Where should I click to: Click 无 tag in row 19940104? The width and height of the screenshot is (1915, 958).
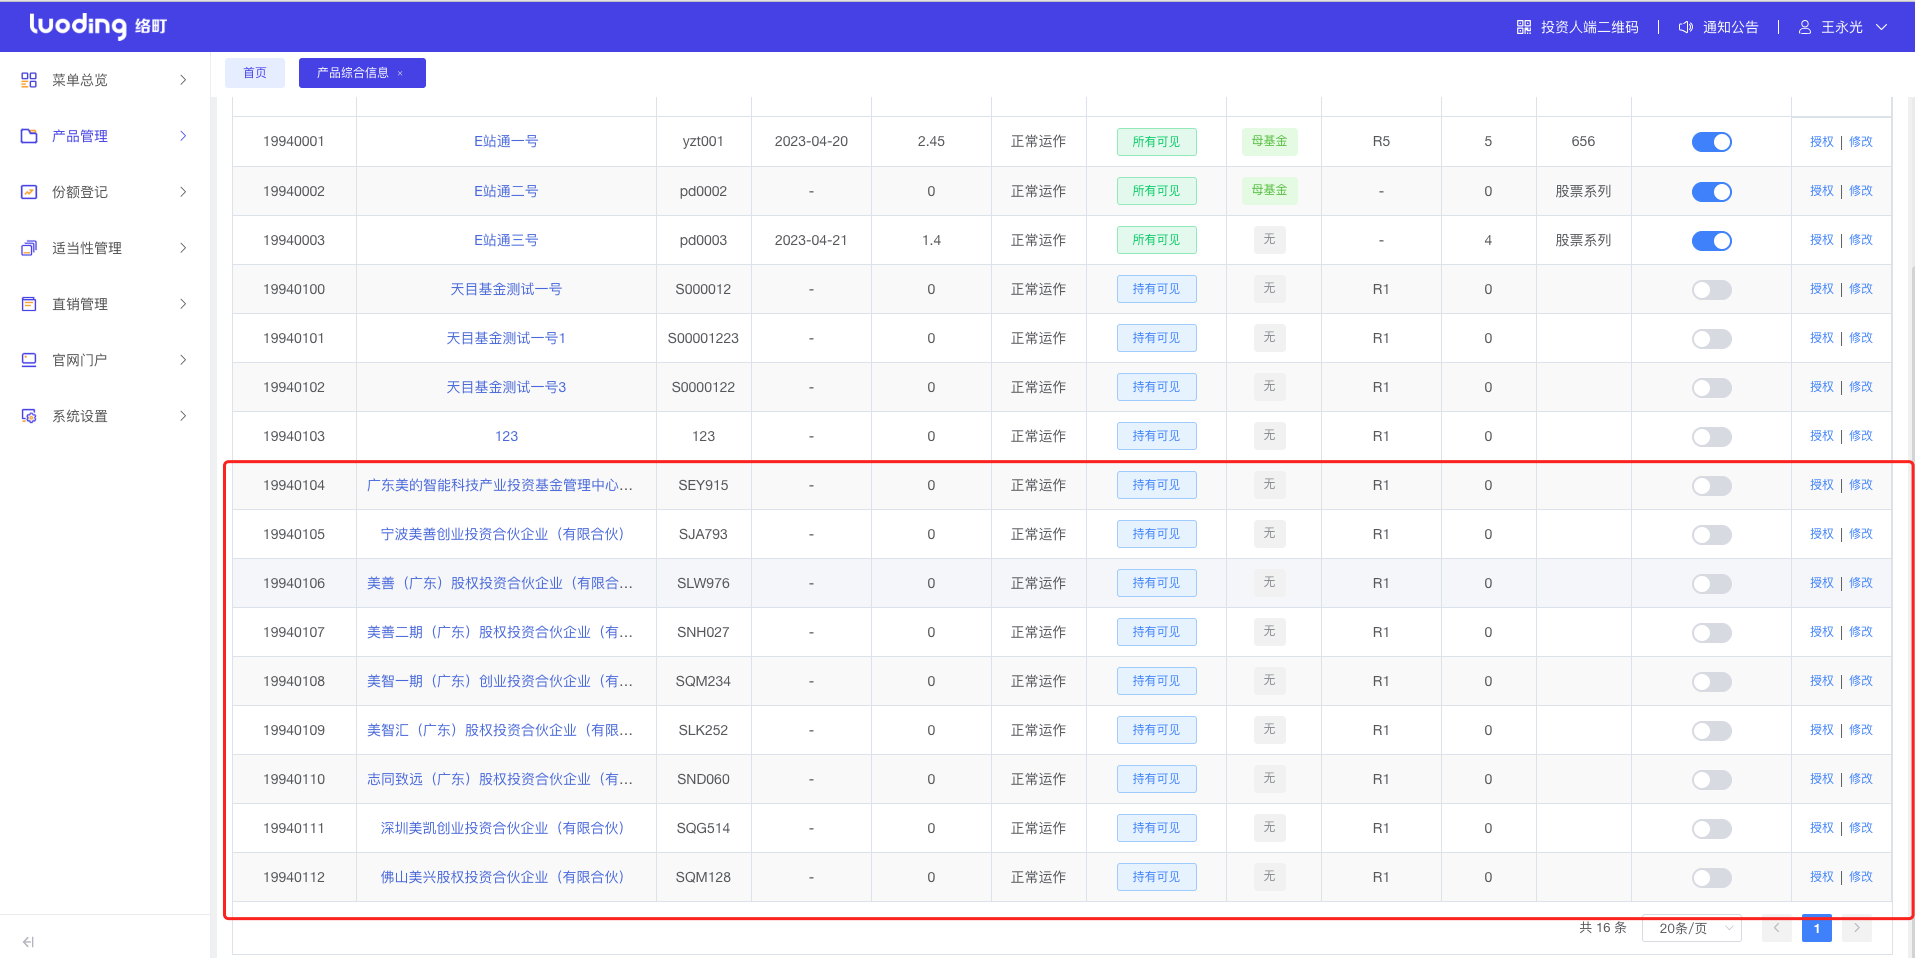(1270, 485)
